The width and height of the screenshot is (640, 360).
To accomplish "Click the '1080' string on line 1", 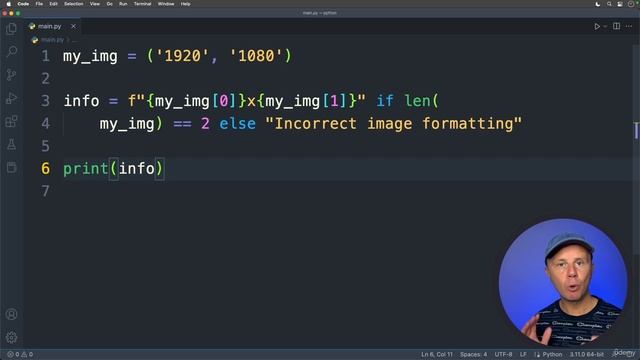I will click(256, 56).
